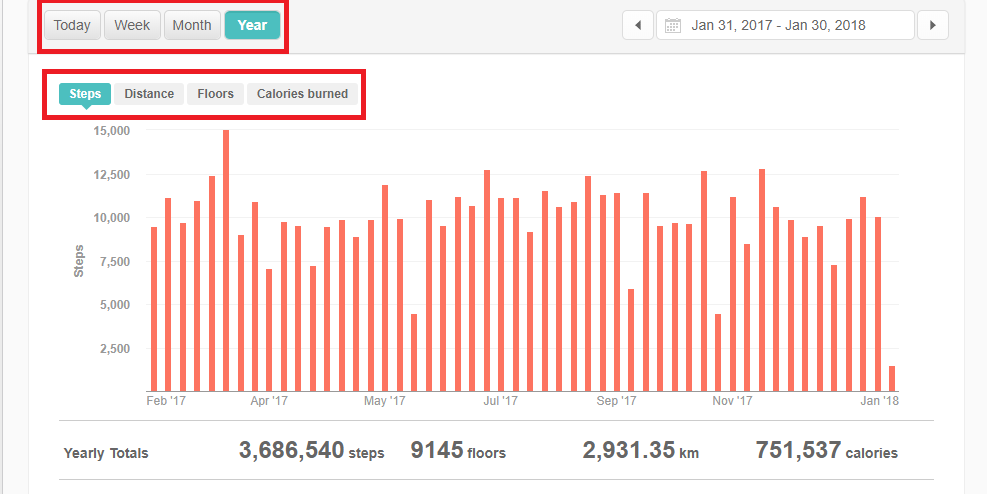View the Calories burned tab
The width and height of the screenshot is (987, 494).
pyautogui.click(x=302, y=94)
